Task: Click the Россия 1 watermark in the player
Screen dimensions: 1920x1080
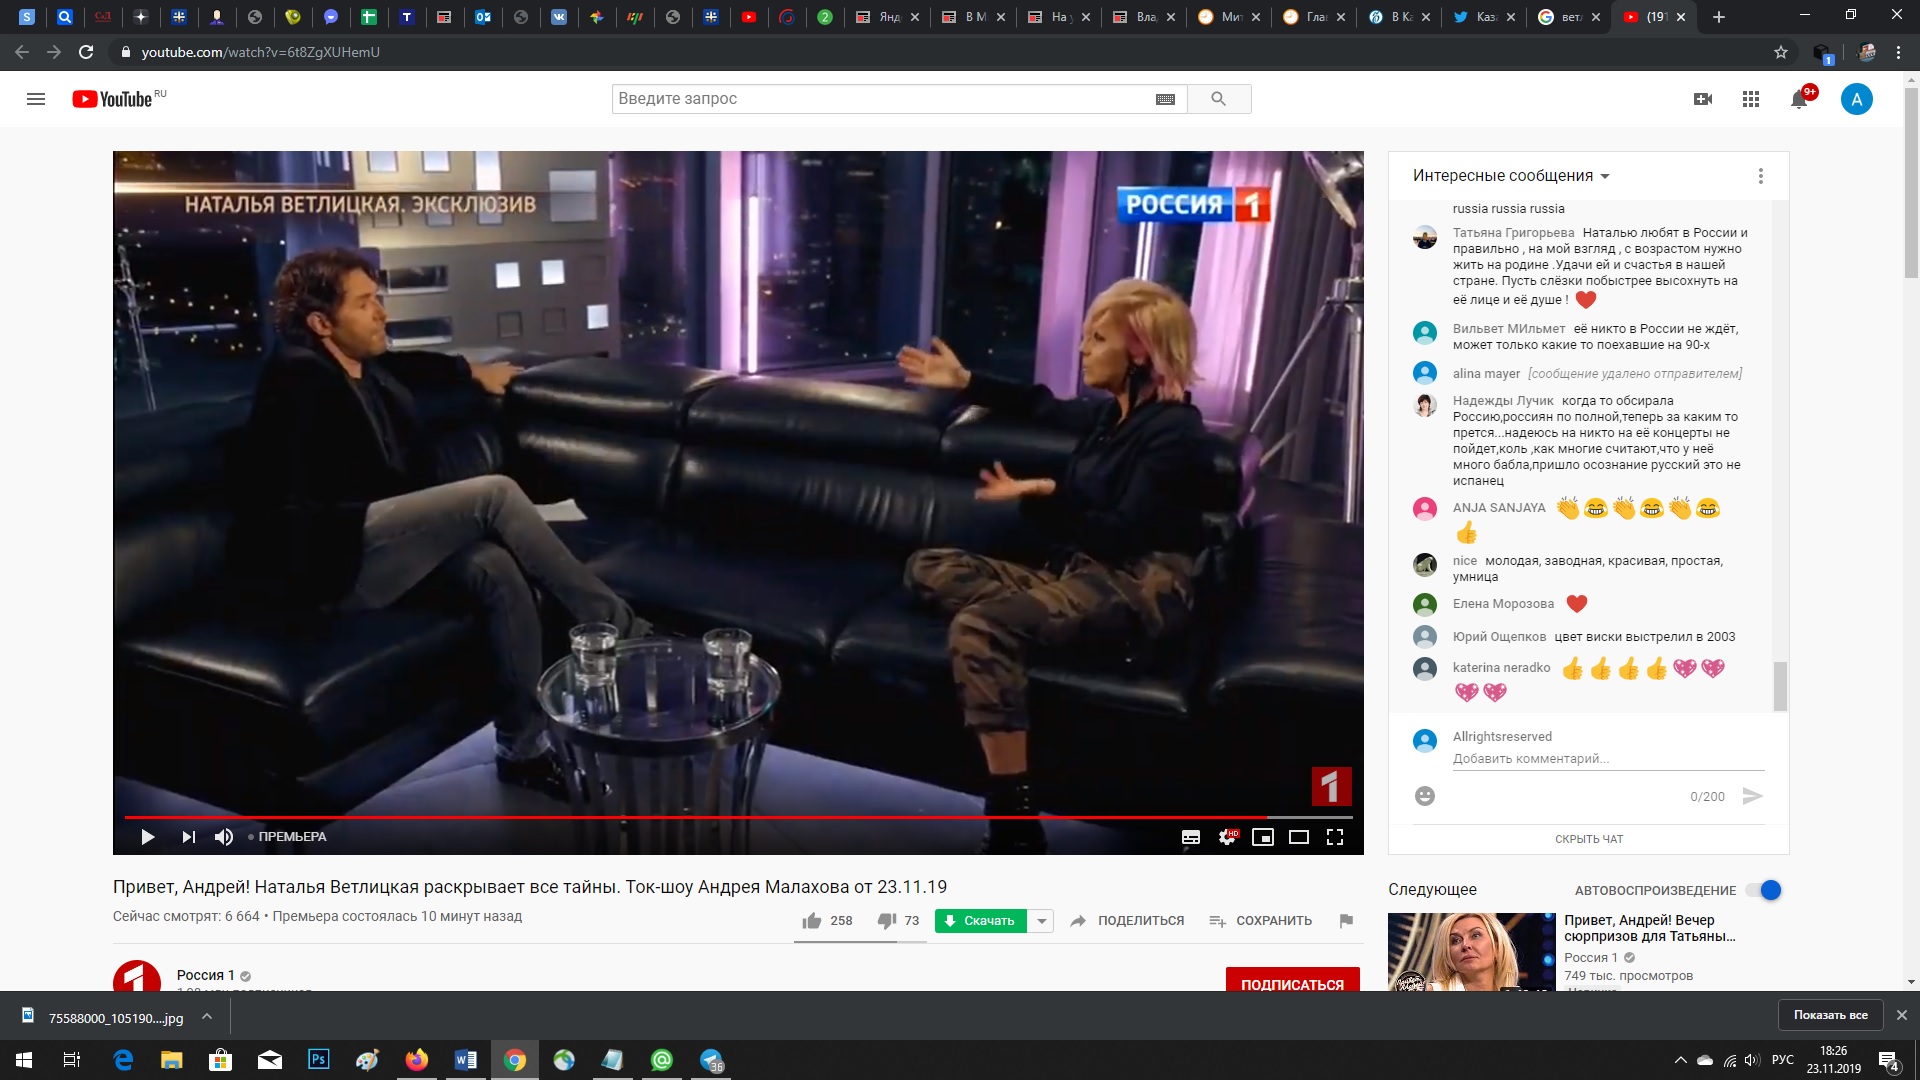Action: pyautogui.click(x=1331, y=786)
